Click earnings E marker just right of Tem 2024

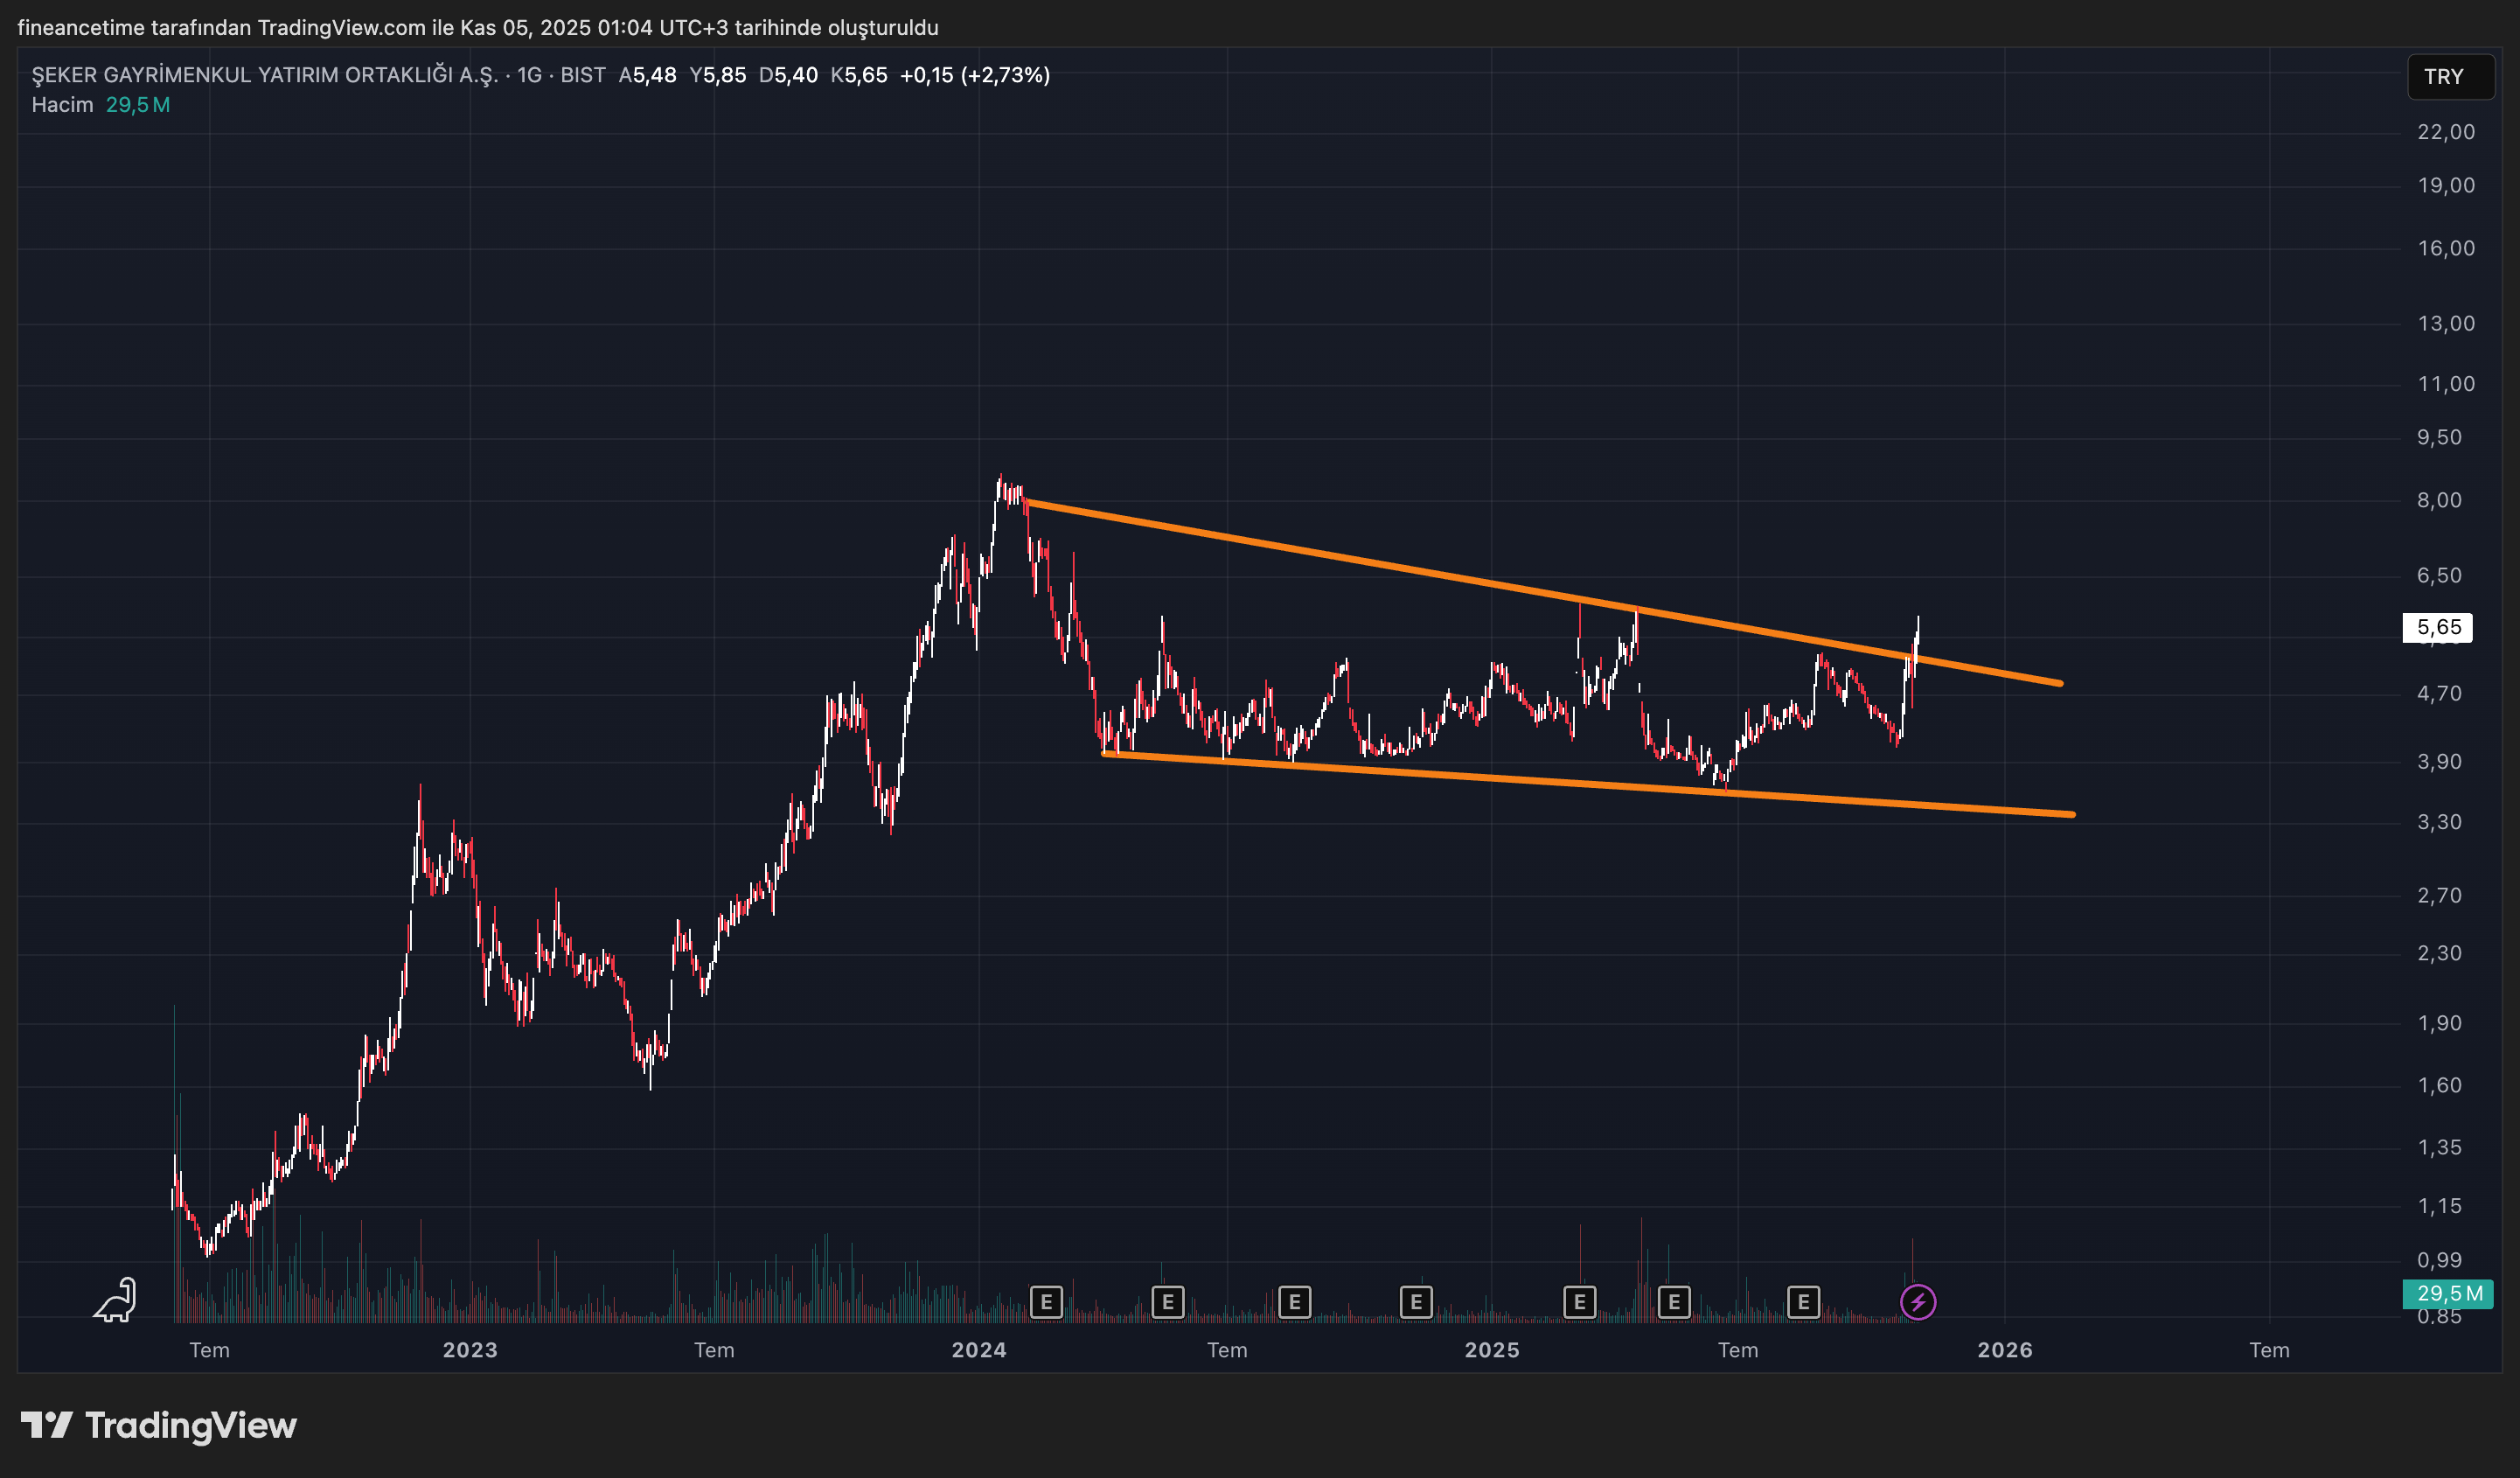(x=1294, y=1302)
